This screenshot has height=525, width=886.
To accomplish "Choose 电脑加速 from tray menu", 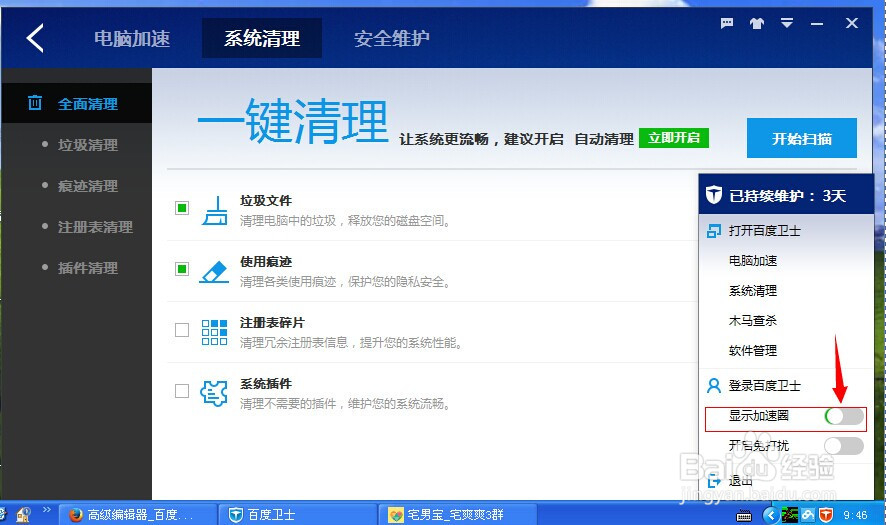I will pos(753,261).
